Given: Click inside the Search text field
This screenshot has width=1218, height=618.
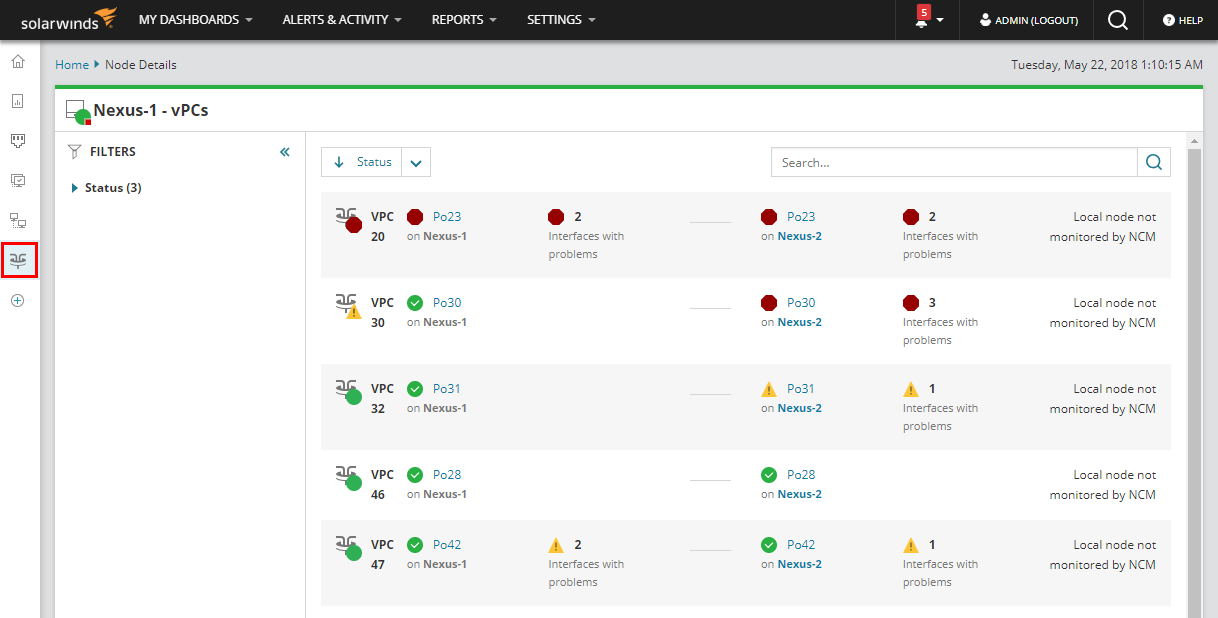Looking at the screenshot, I should coord(953,162).
